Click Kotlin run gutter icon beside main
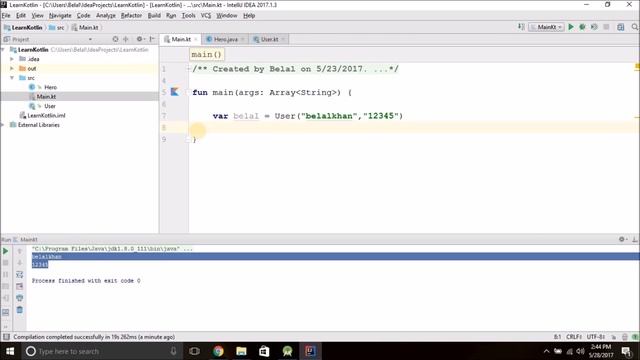 [175, 92]
